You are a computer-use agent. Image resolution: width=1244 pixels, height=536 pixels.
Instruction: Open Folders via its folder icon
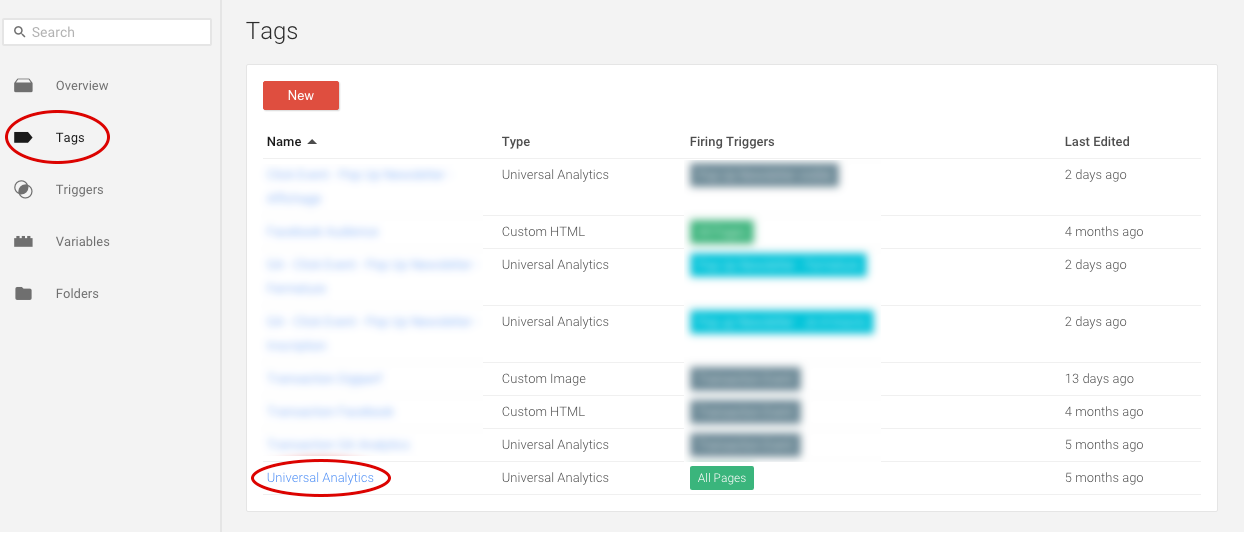tap(23, 293)
